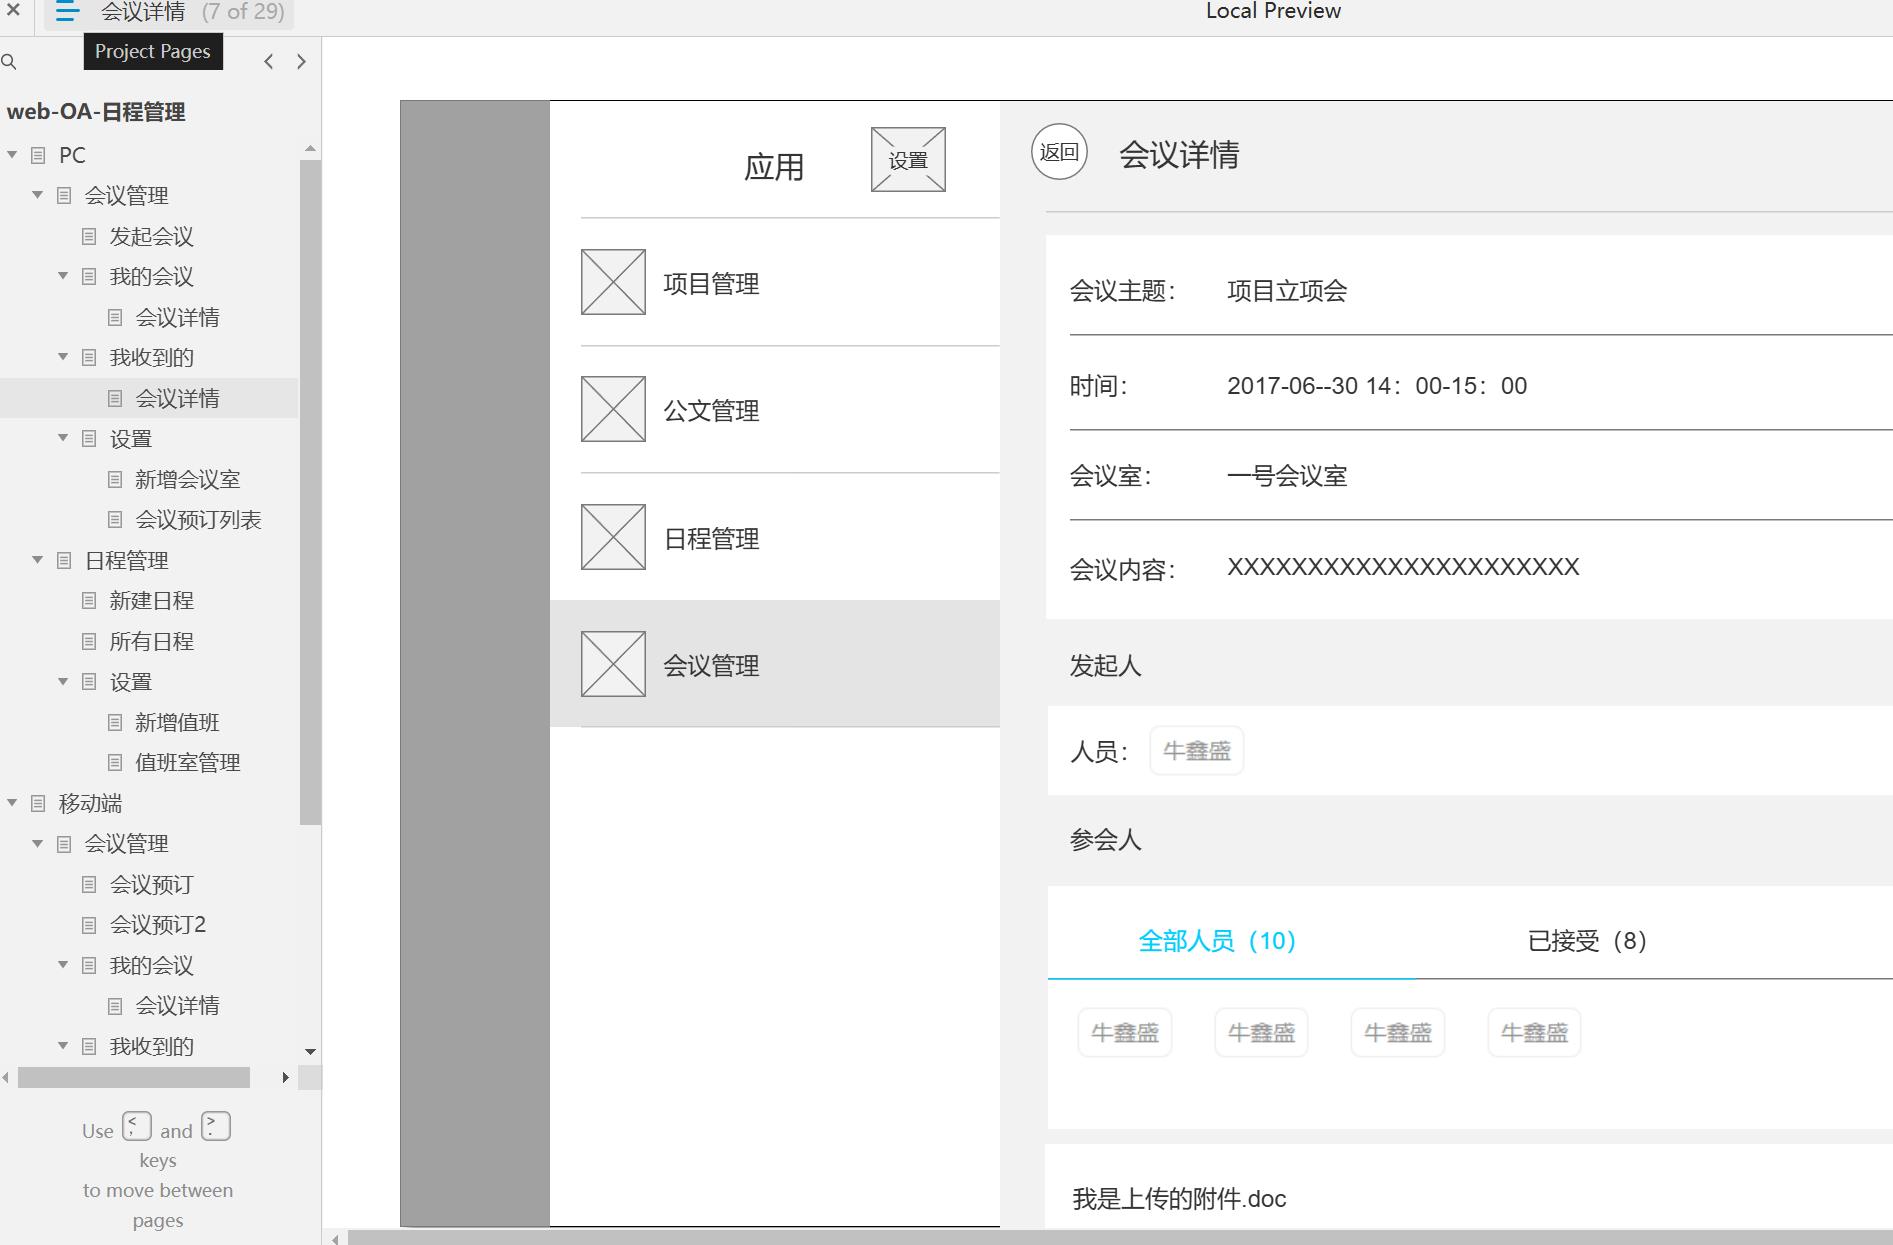Click the round 返回 back button
The image size is (1893, 1245).
(1059, 152)
